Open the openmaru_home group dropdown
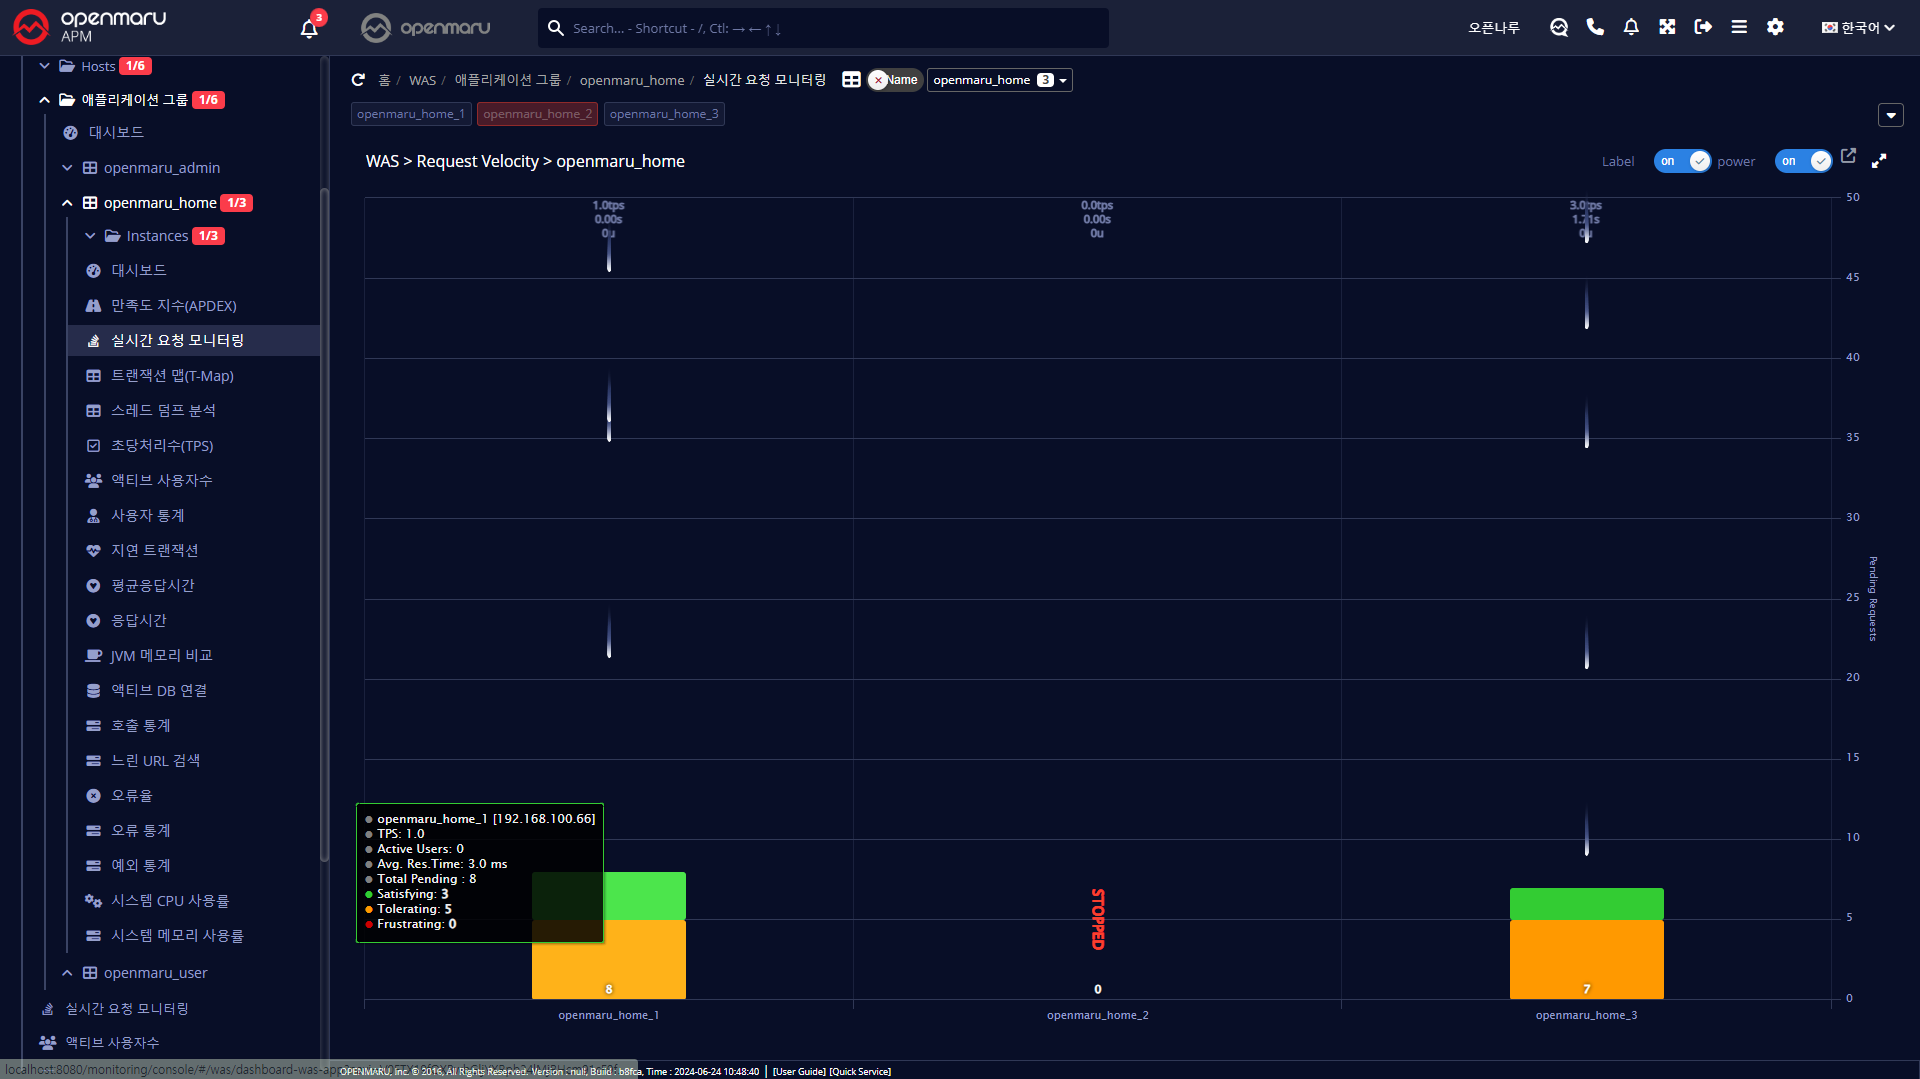1920x1079 pixels. [x=999, y=80]
